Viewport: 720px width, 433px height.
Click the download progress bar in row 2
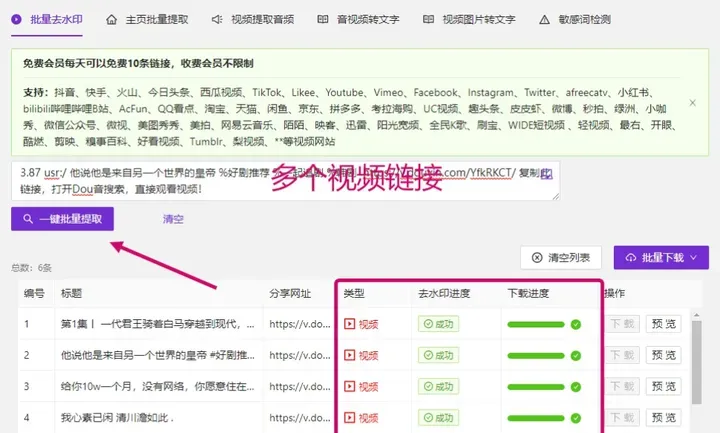[536, 356]
